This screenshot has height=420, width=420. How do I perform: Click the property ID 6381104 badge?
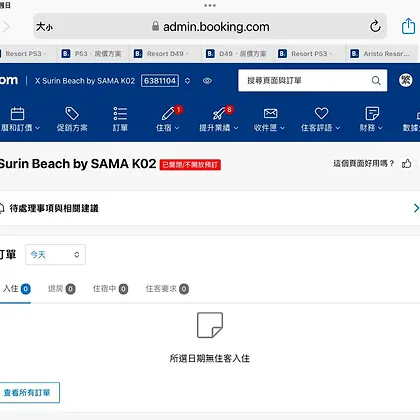160,81
